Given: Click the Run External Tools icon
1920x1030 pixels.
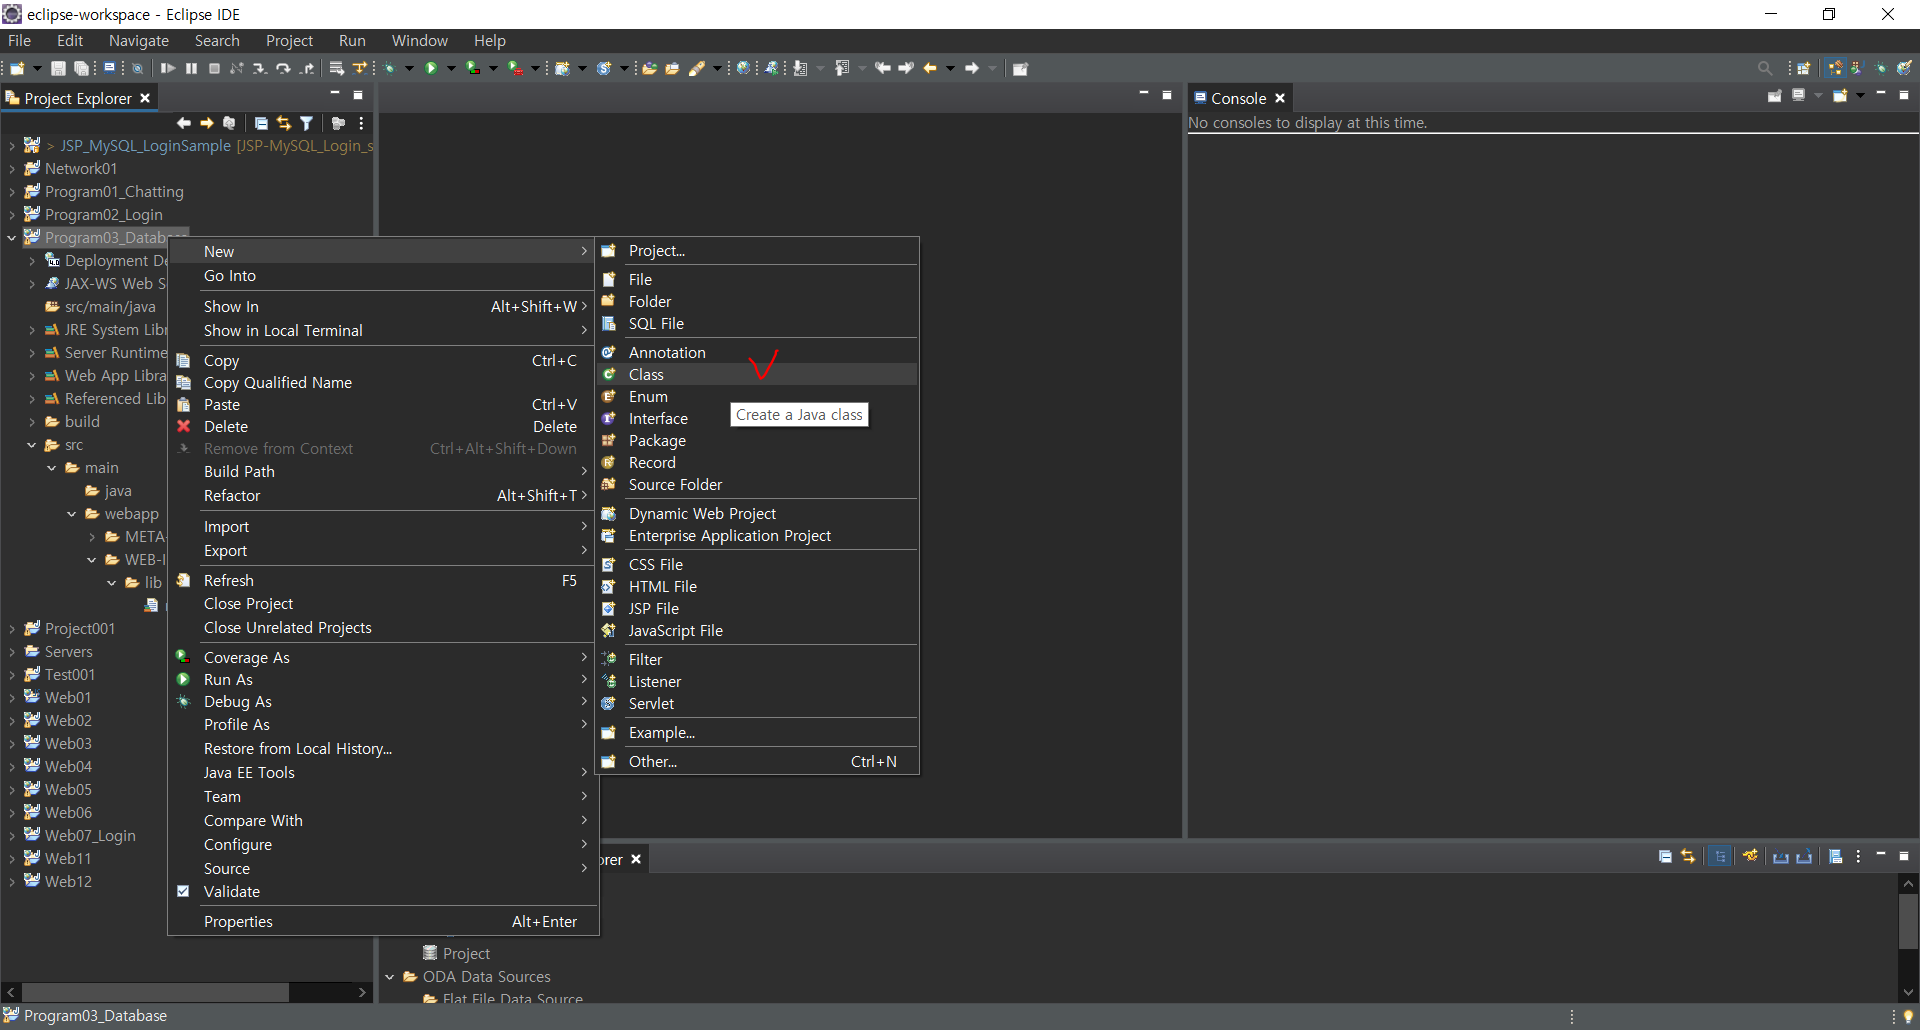Looking at the screenshot, I should point(515,69).
